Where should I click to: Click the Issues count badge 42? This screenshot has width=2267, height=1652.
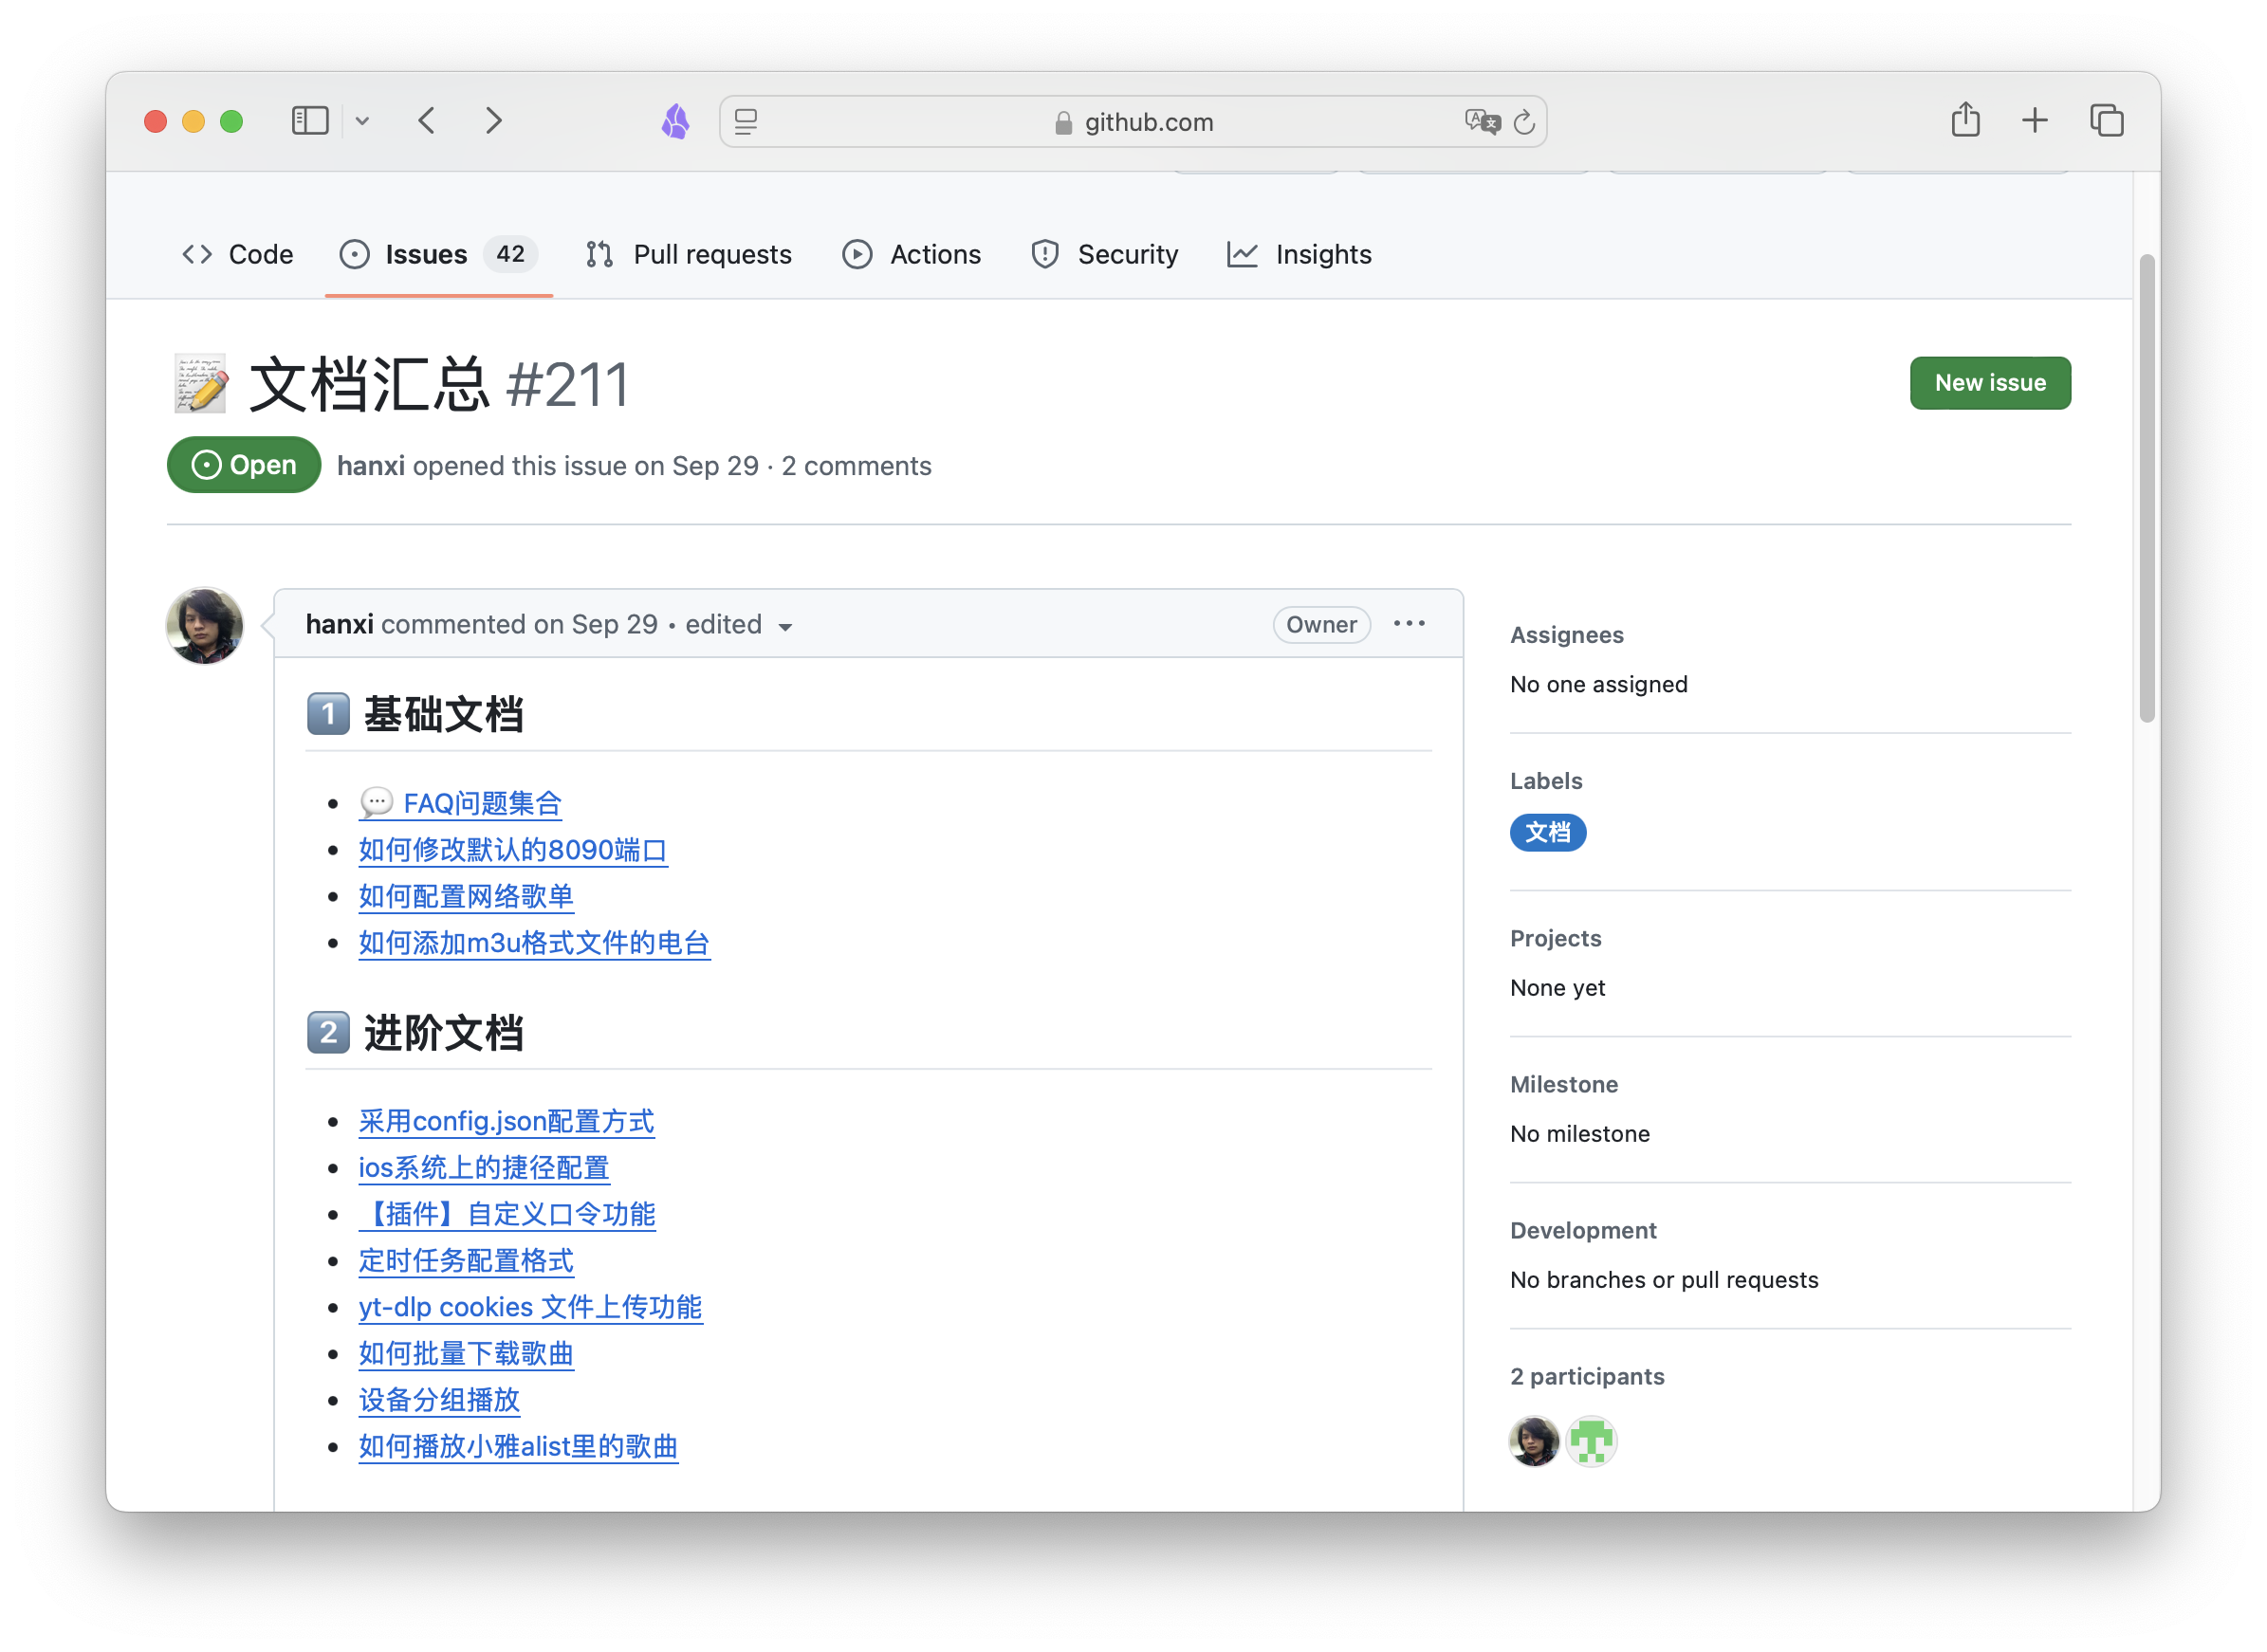click(x=510, y=254)
